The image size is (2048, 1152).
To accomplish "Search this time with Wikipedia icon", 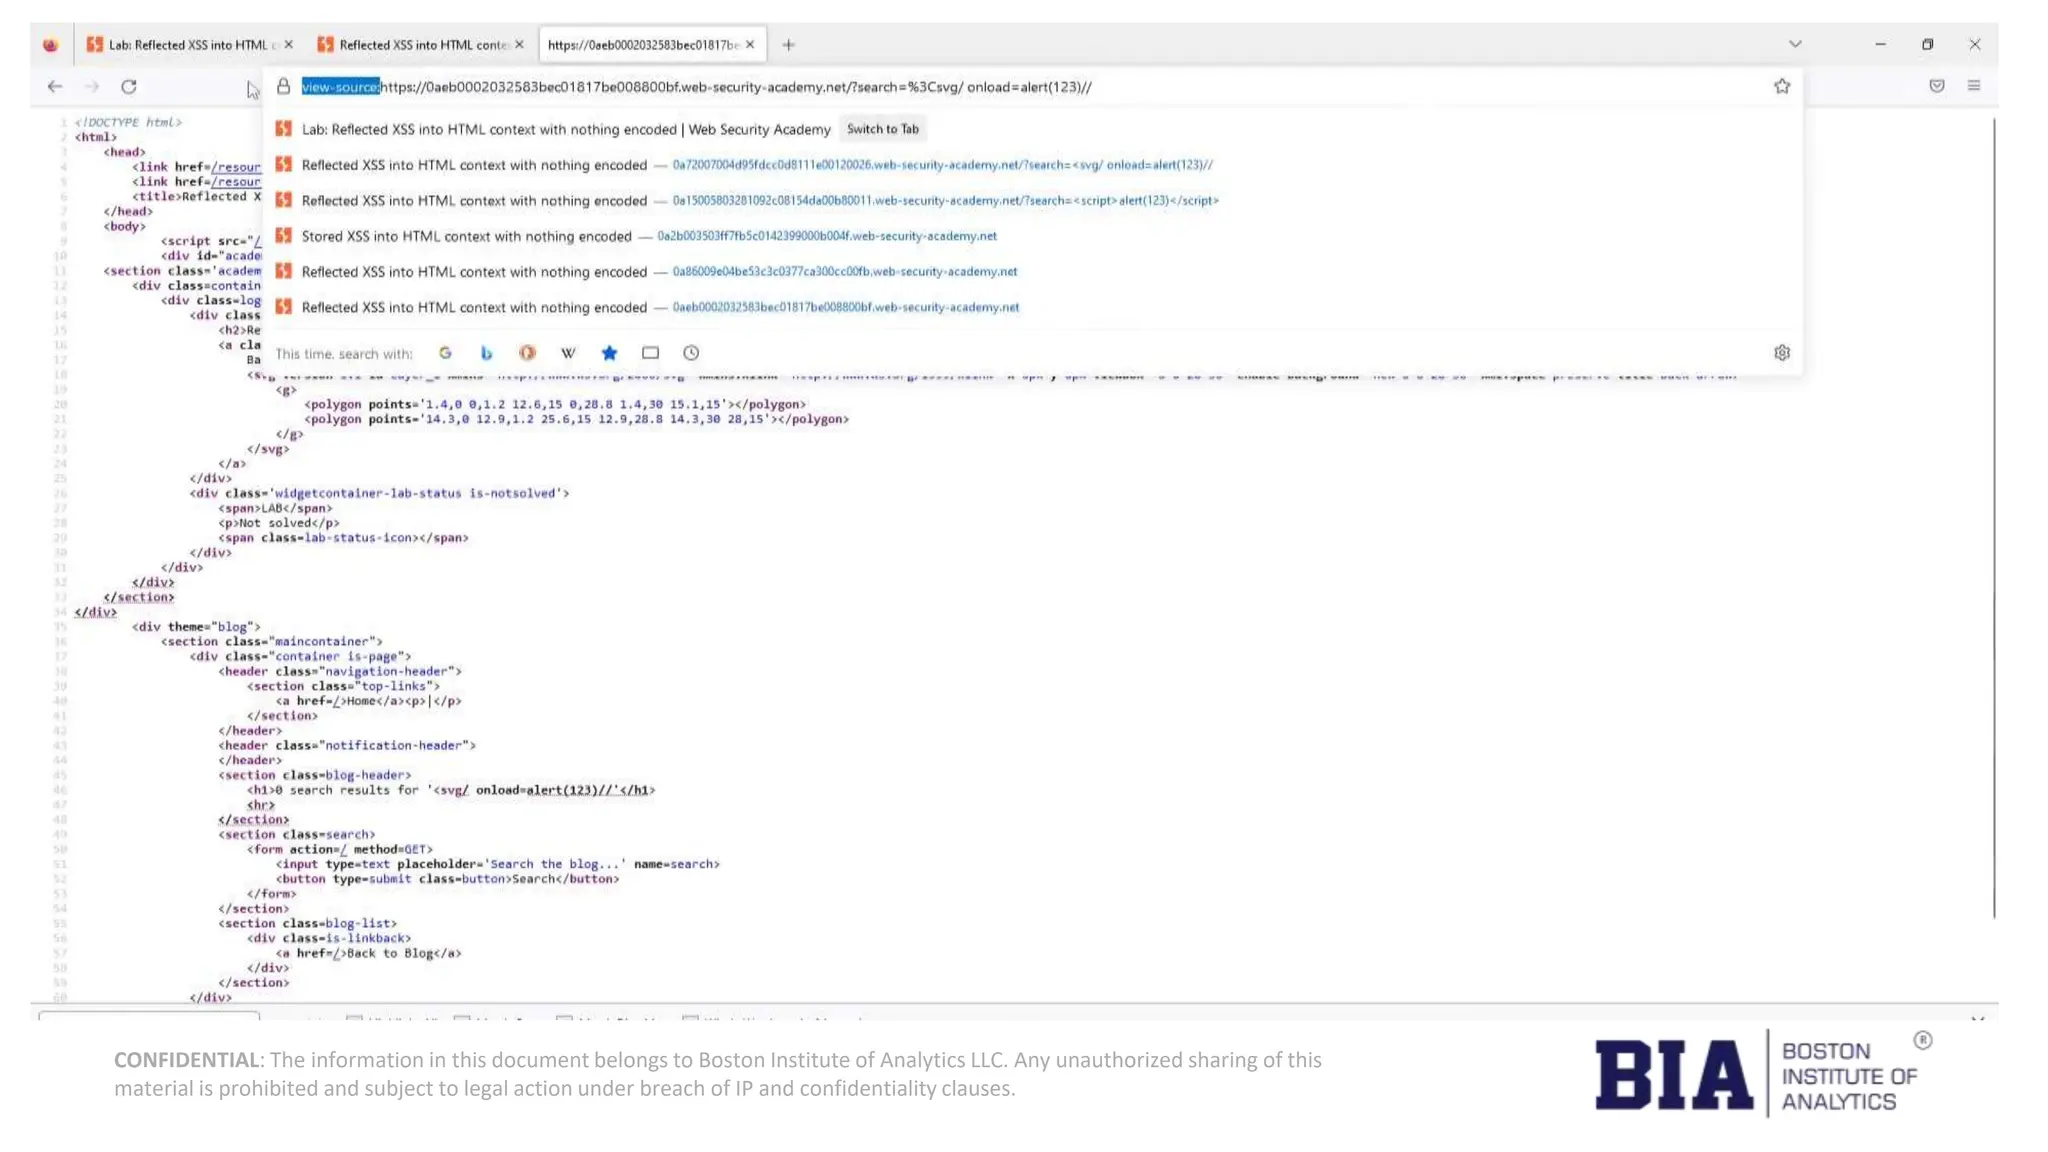I will pos(568,353).
